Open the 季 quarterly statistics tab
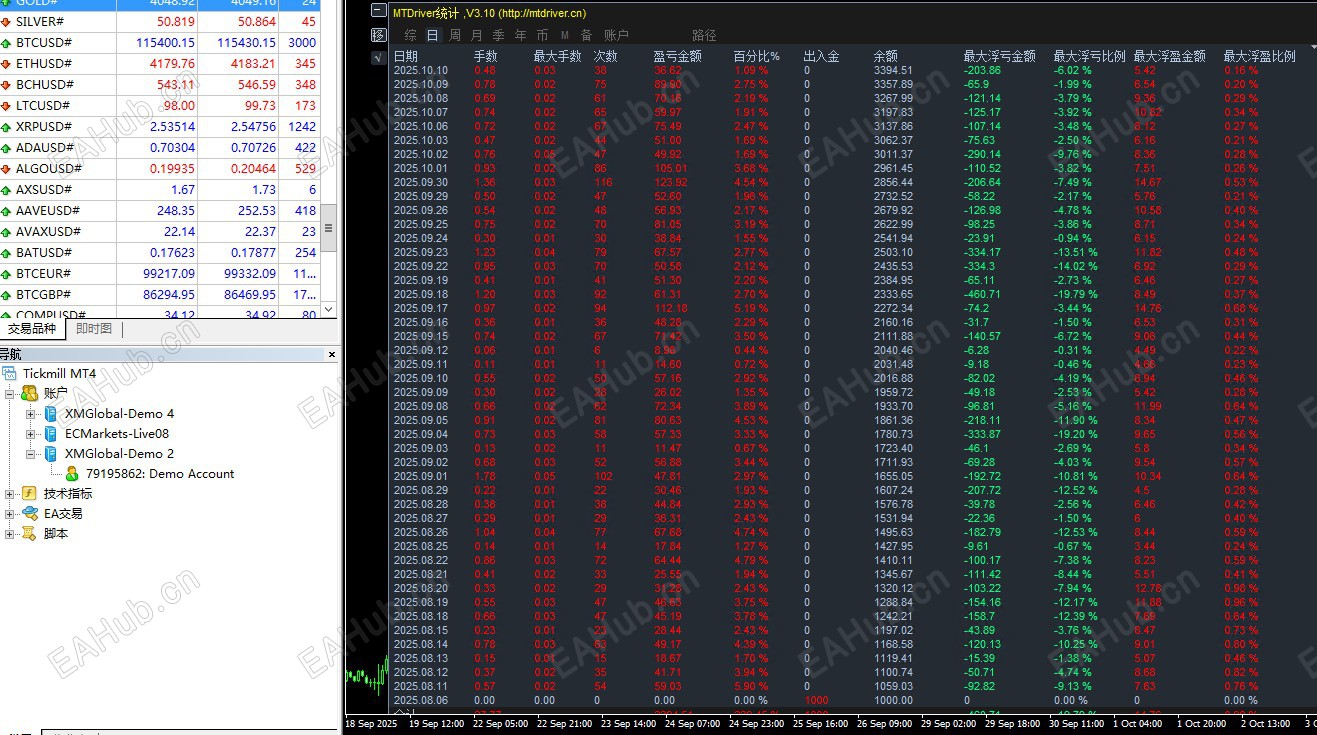Screen dimensions: 1317x735 click(x=499, y=35)
